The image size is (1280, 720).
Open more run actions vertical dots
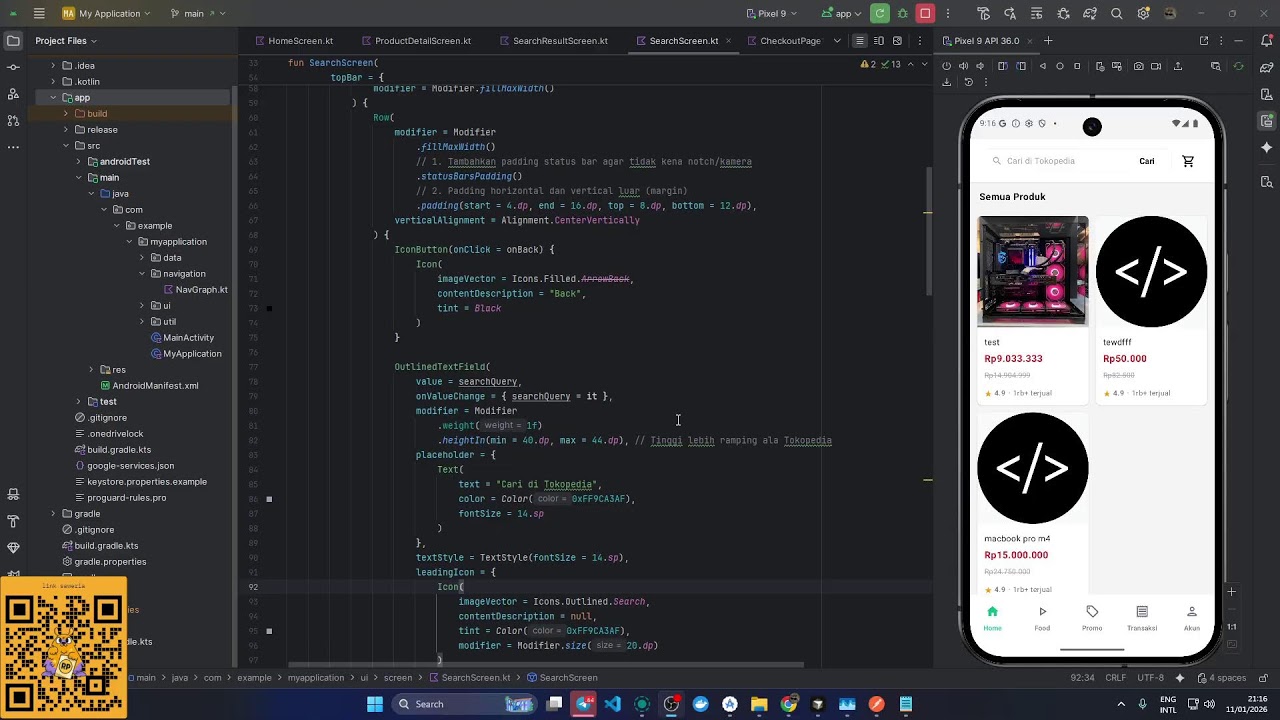(948, 13)
